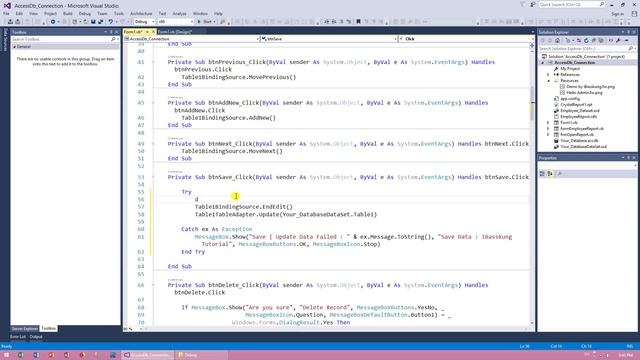Click the code editor vertical scrollbar
This screenshot has height=360, width=640.
point(532,184)
